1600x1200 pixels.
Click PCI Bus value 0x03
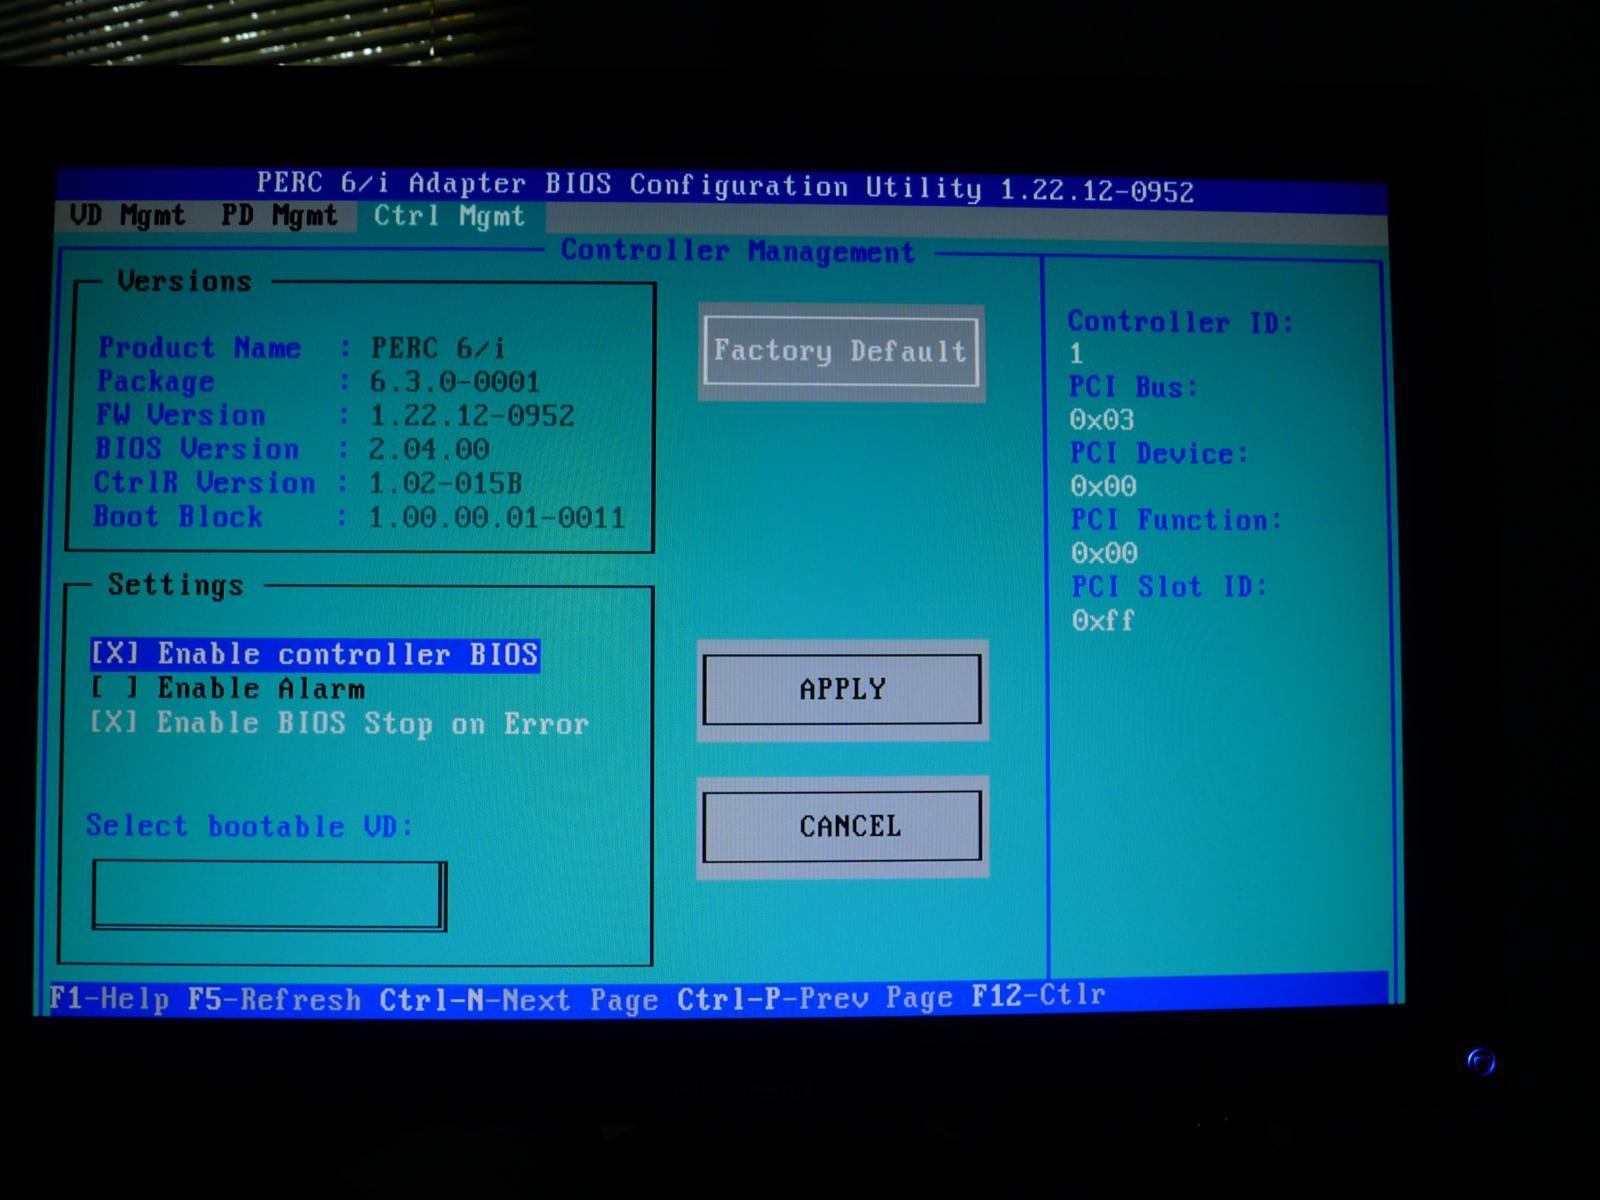pyautogui.click(x=1102, y=420)
